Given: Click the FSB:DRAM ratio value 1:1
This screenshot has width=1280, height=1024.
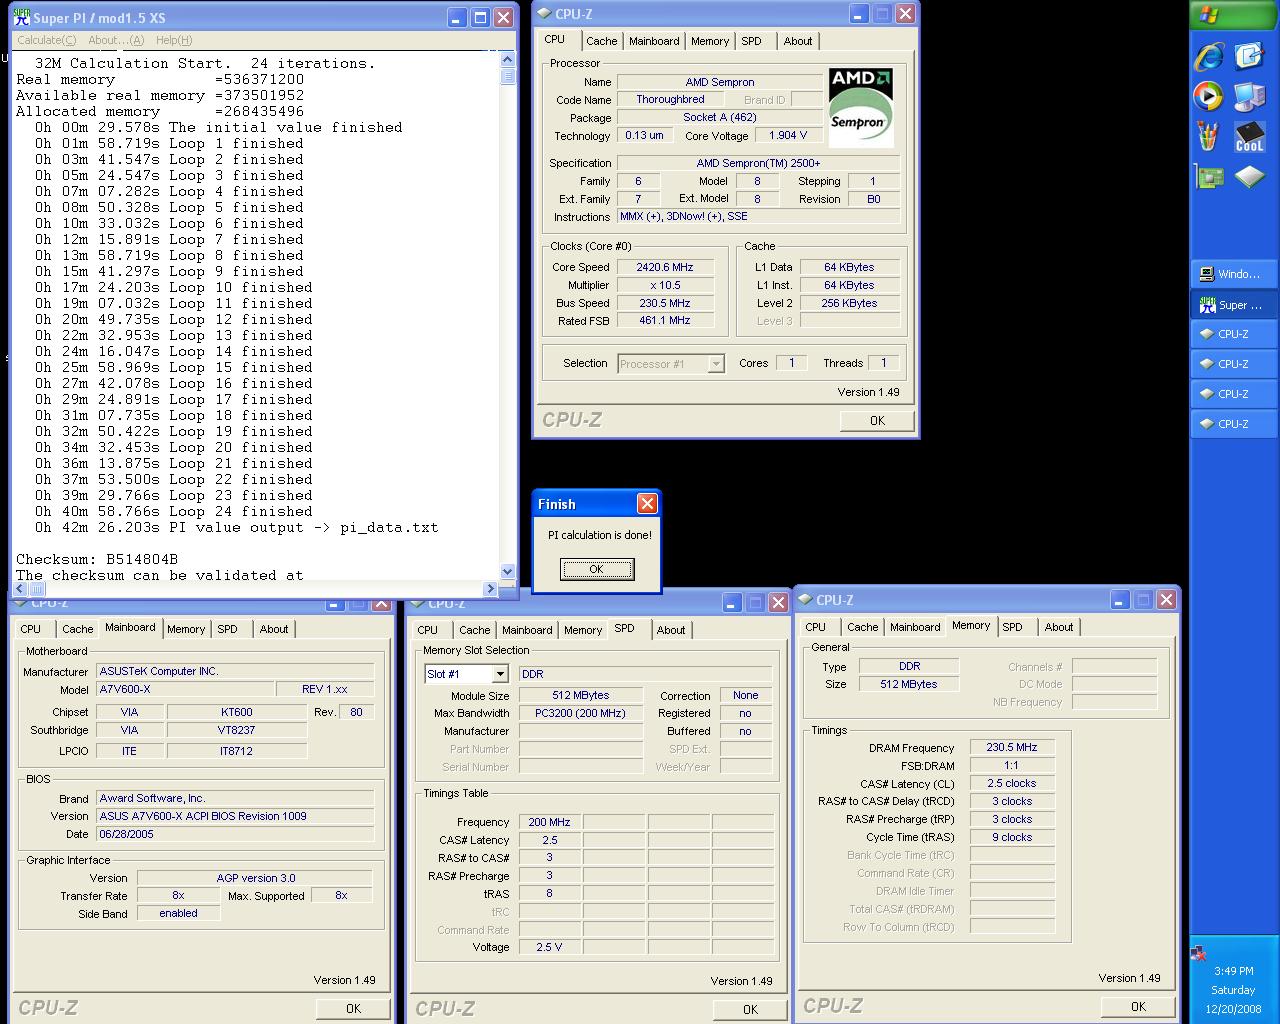Looking at the screenshot, I should coord(1011,765).
